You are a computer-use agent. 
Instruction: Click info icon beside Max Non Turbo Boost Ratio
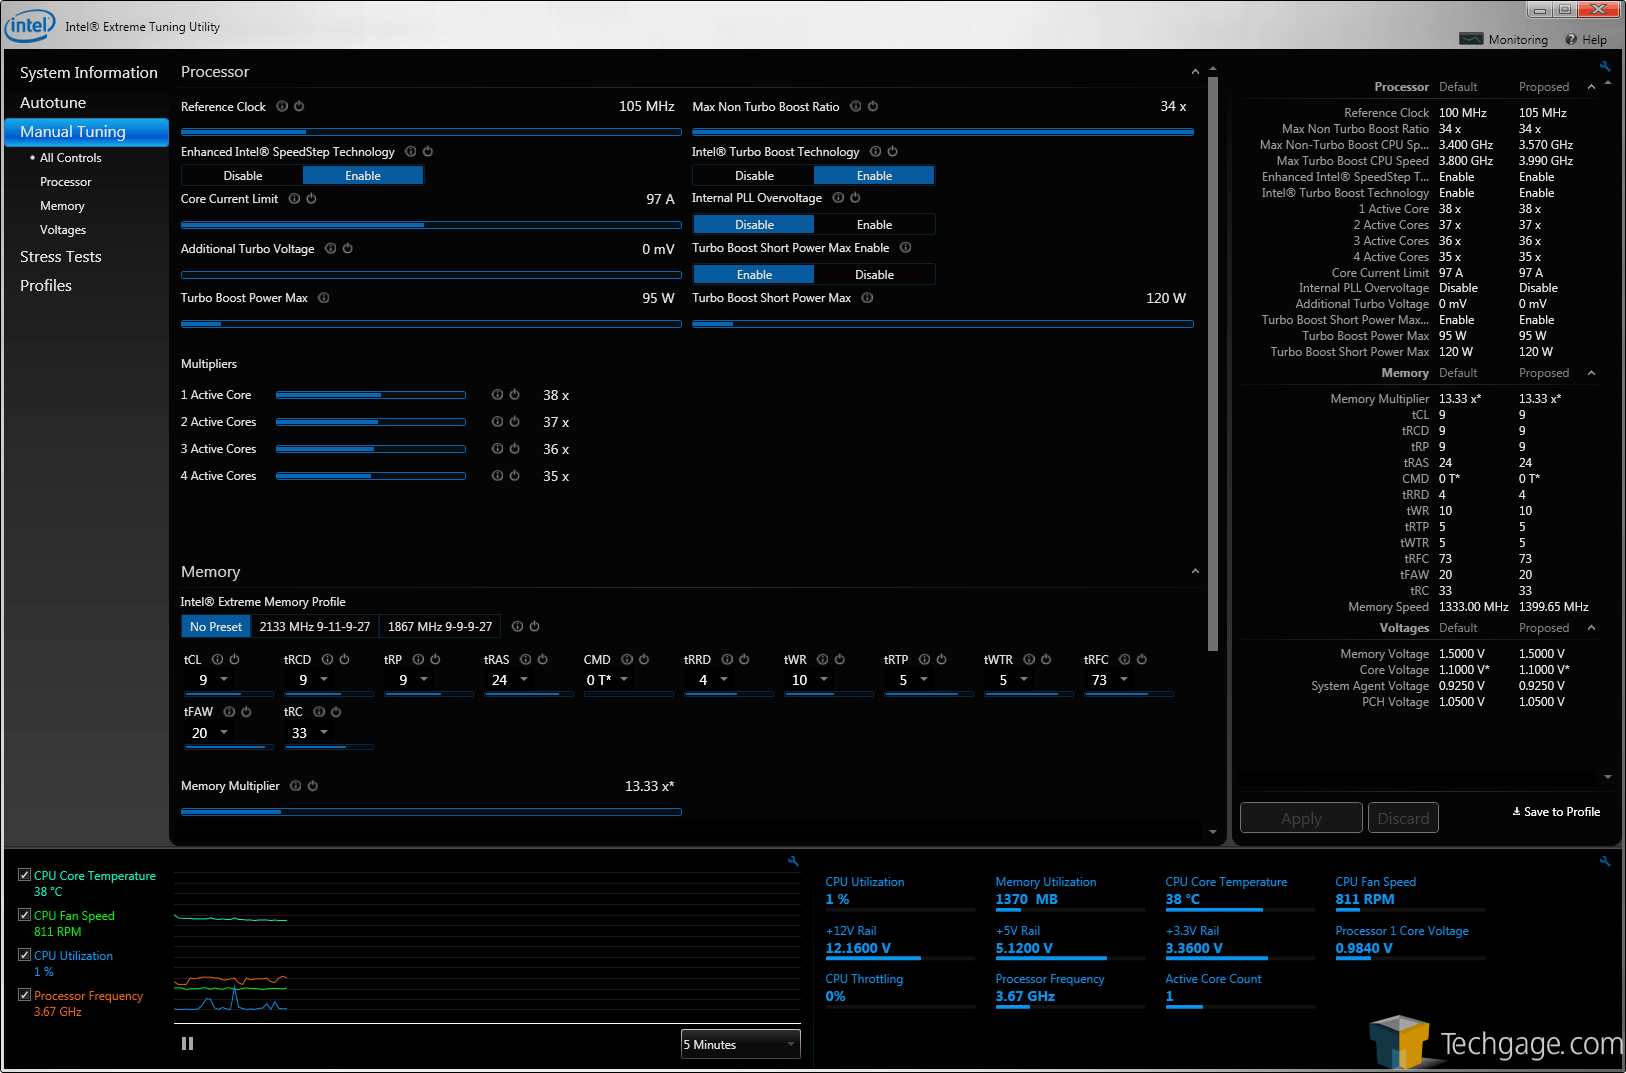click(x=856, y=106)
